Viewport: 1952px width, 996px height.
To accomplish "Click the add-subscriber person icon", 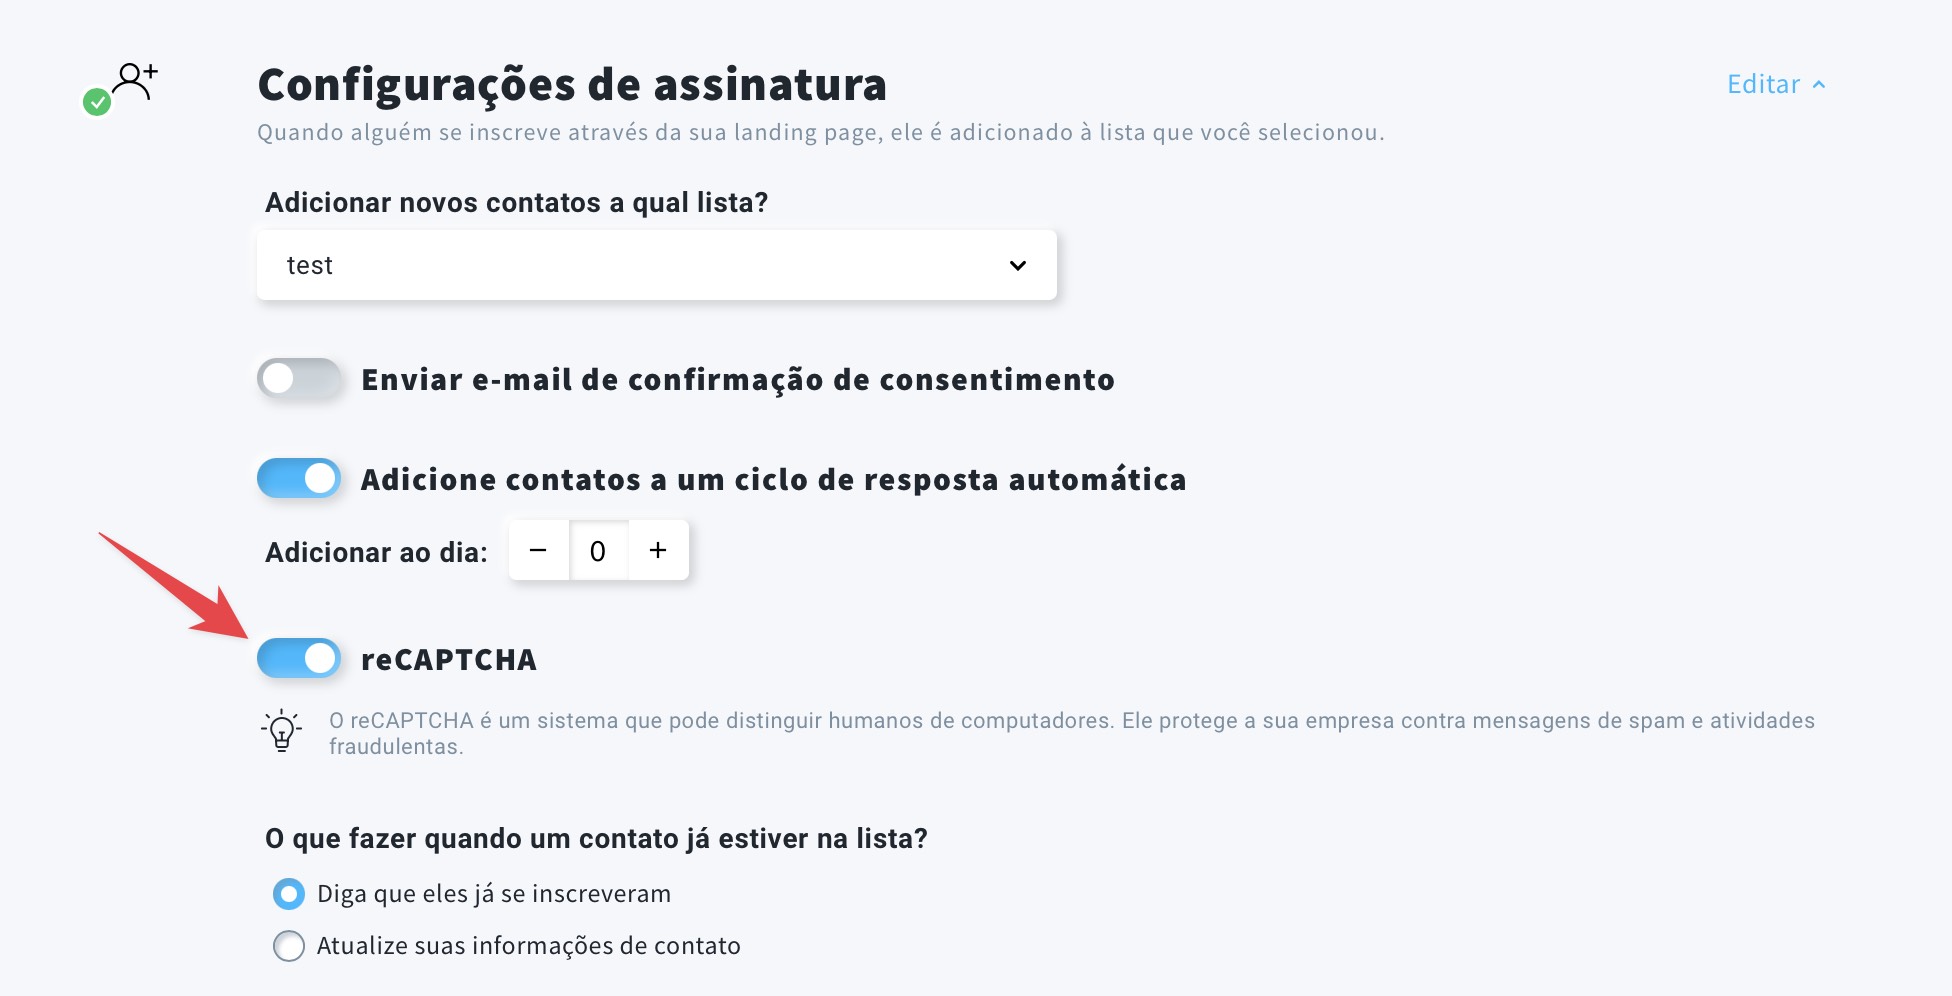I will (x=134, y=80).
